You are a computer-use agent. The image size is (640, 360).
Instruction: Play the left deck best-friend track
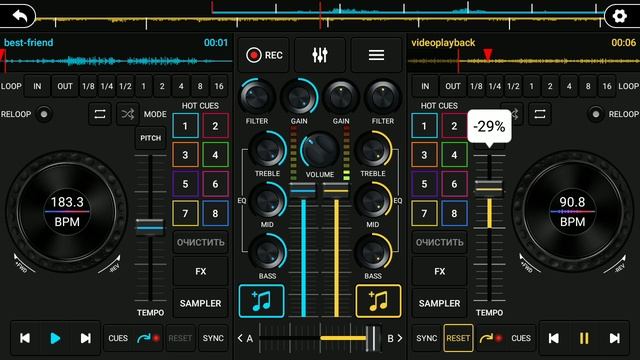coord(55,338)
